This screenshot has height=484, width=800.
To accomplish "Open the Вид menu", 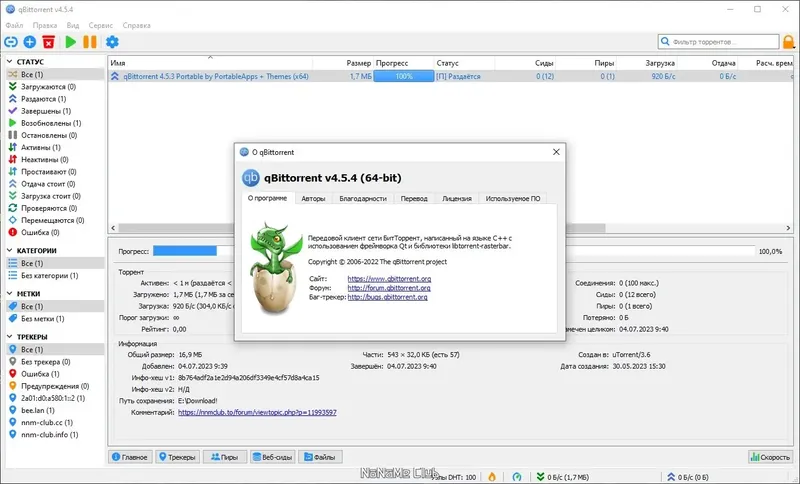I will click(x=73, y=25).
